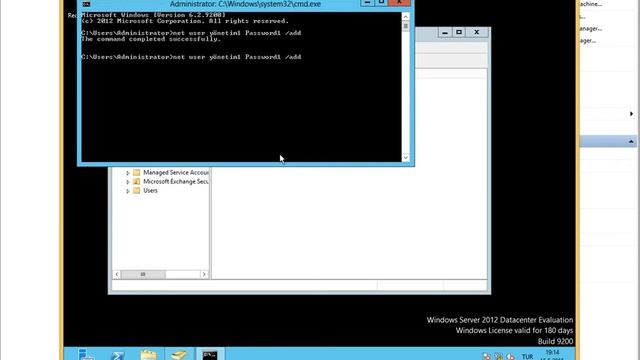
Task: Switch to the Active Directory console taskbar icon
Action: click(179, 354)
